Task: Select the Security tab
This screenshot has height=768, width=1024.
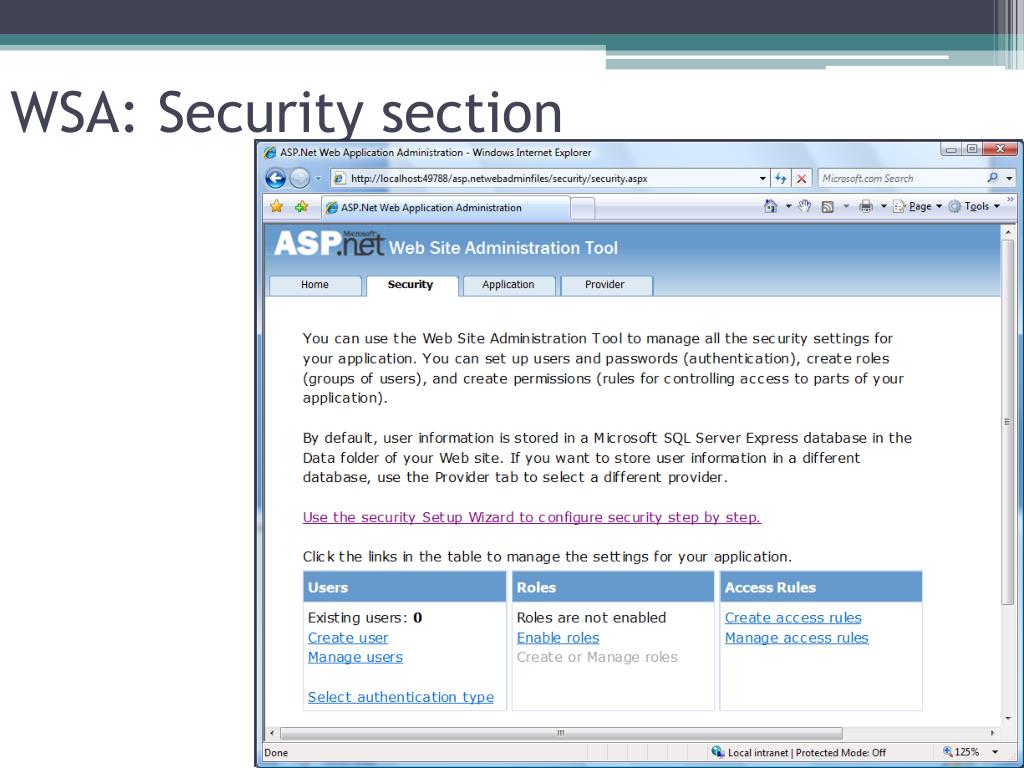Action: (411, 285)
